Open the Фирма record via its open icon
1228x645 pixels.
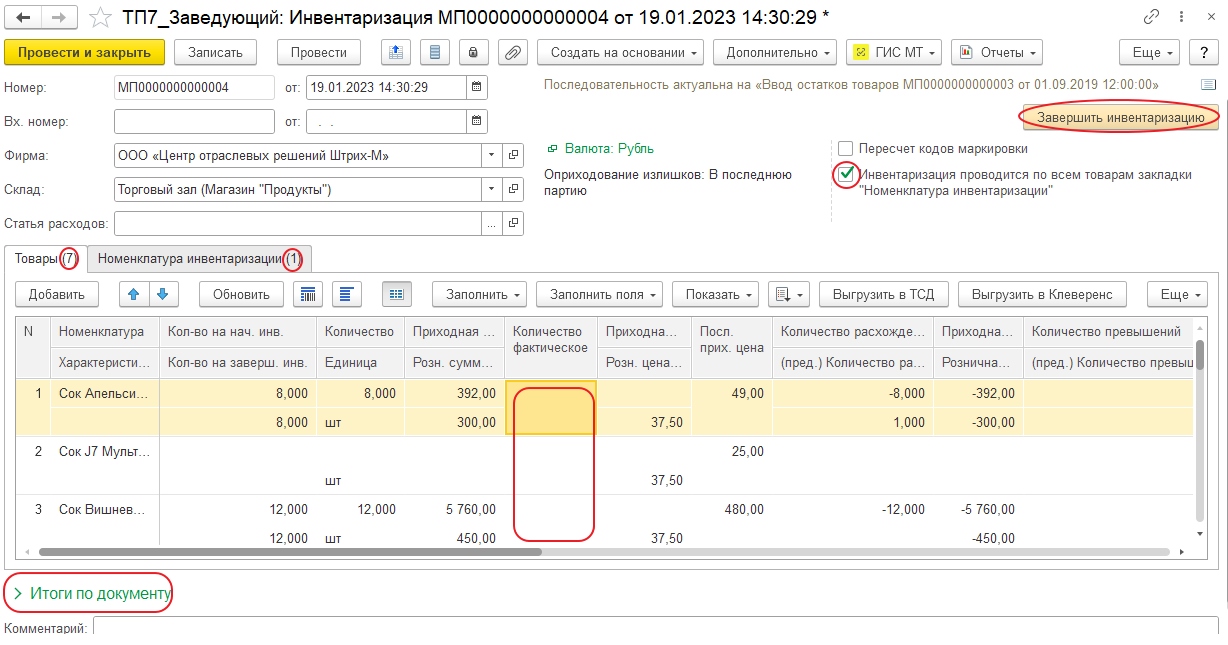pos(514,155)
